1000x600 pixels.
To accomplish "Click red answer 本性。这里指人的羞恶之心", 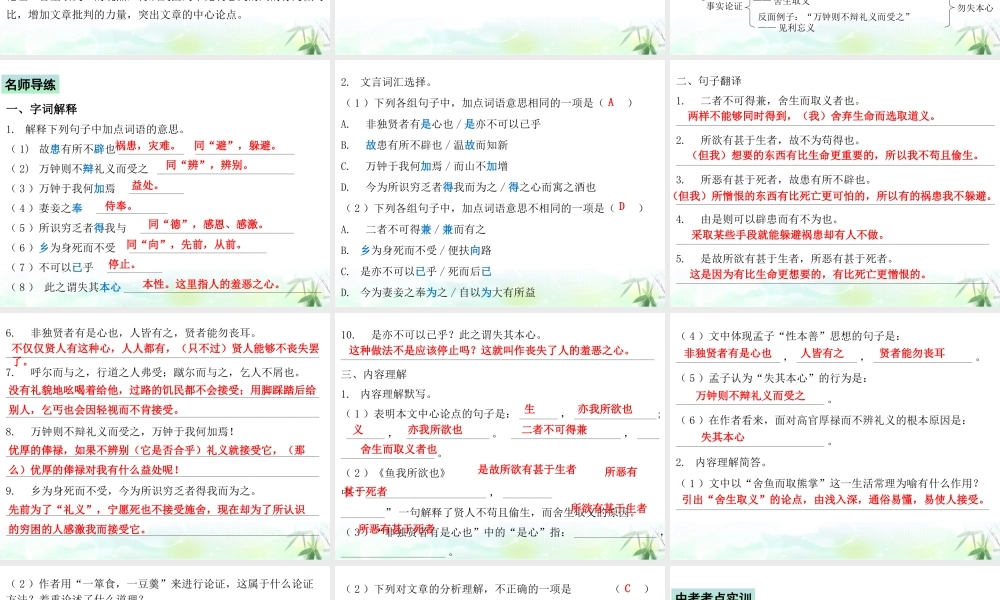I will coord(211,284).
